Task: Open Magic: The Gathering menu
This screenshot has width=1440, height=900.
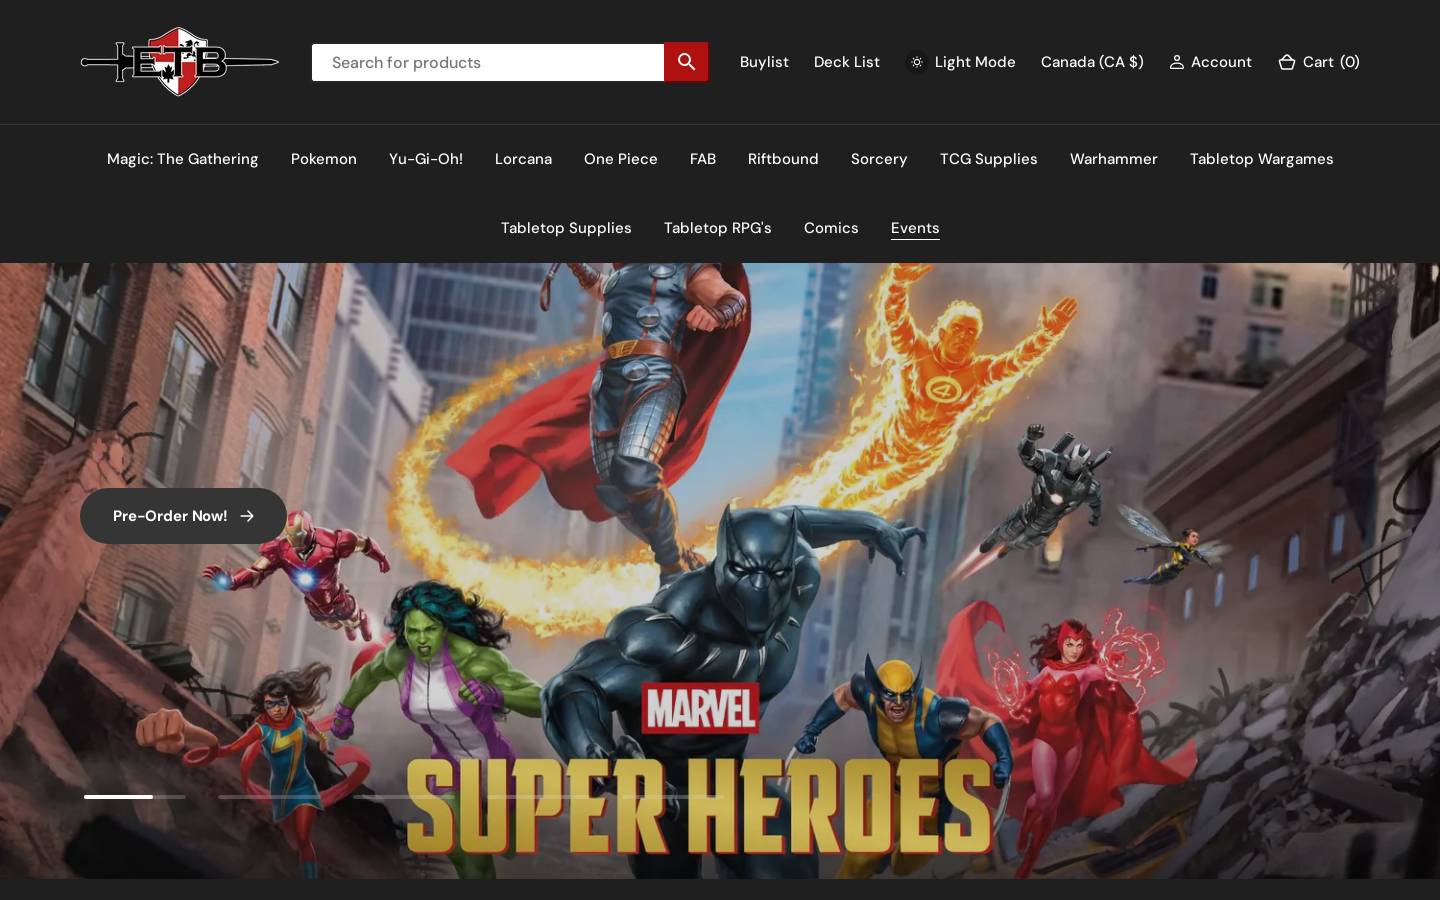Action: (183, 159)
